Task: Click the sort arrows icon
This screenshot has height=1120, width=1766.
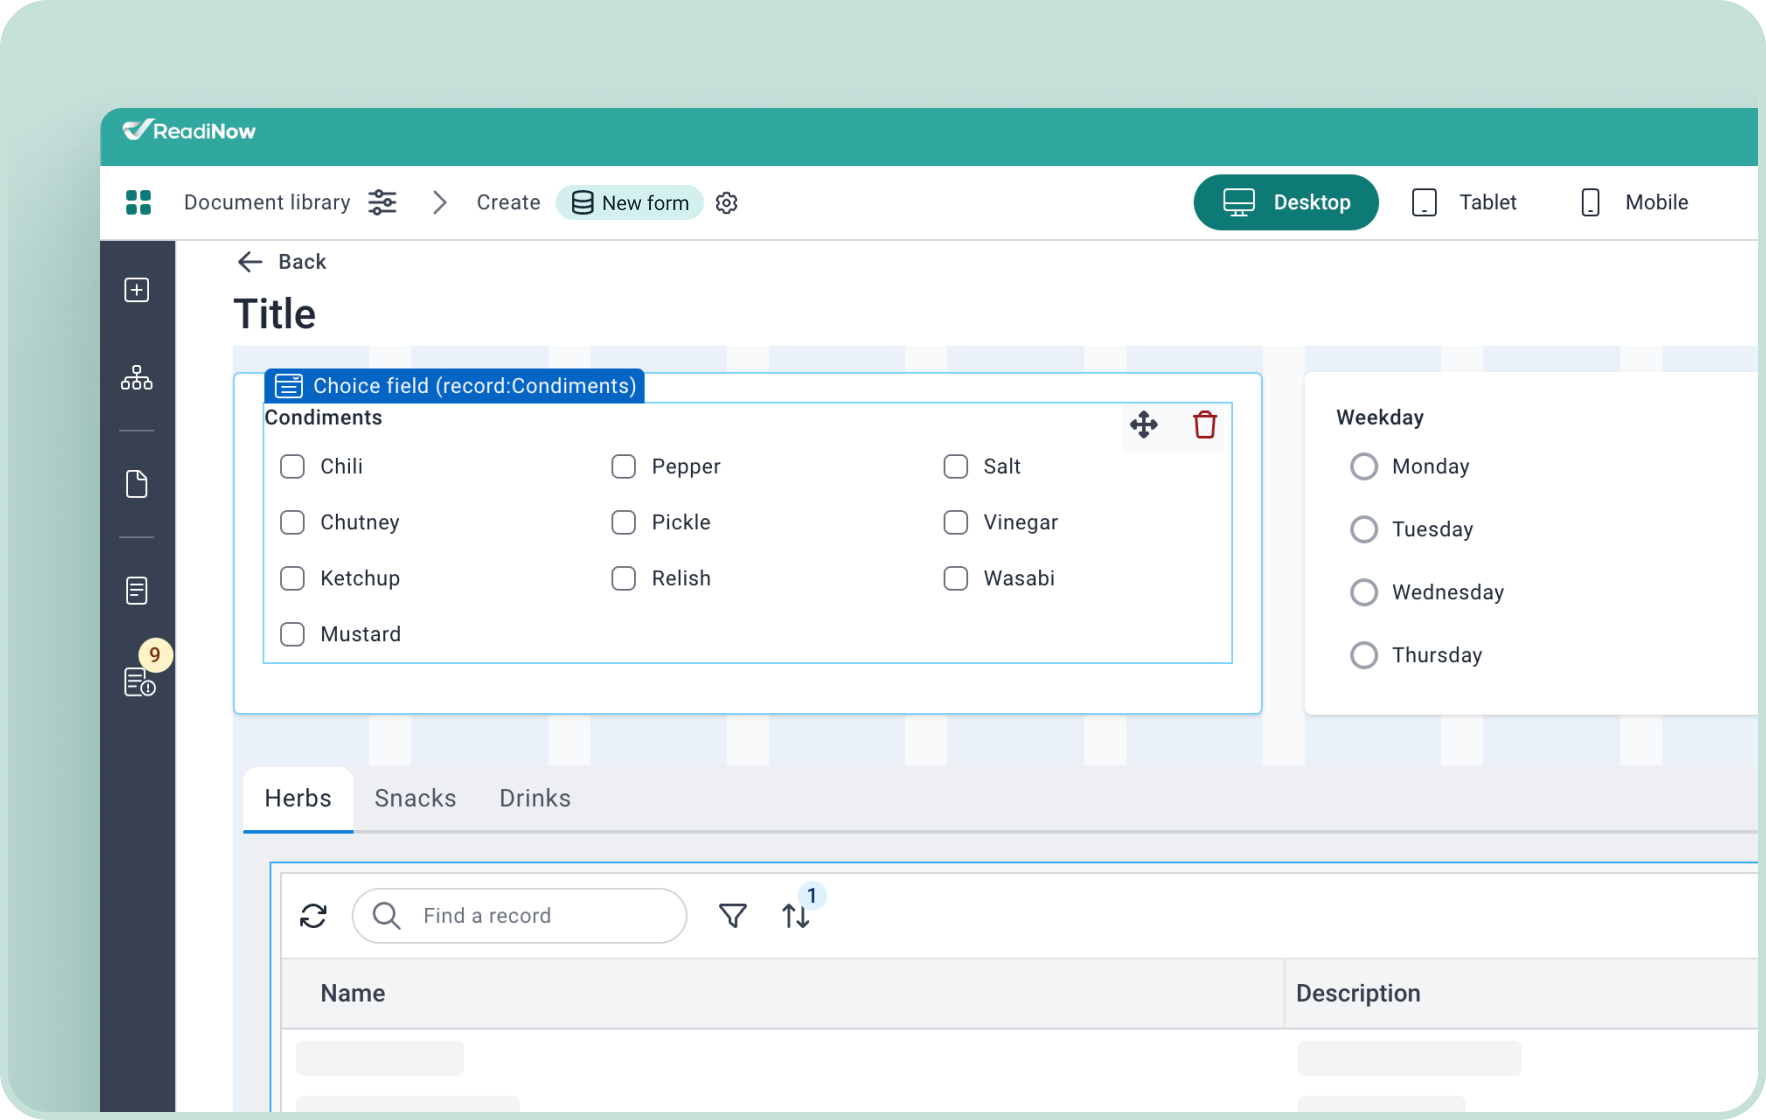Action: pyautogui.click(x=796, y=916)
